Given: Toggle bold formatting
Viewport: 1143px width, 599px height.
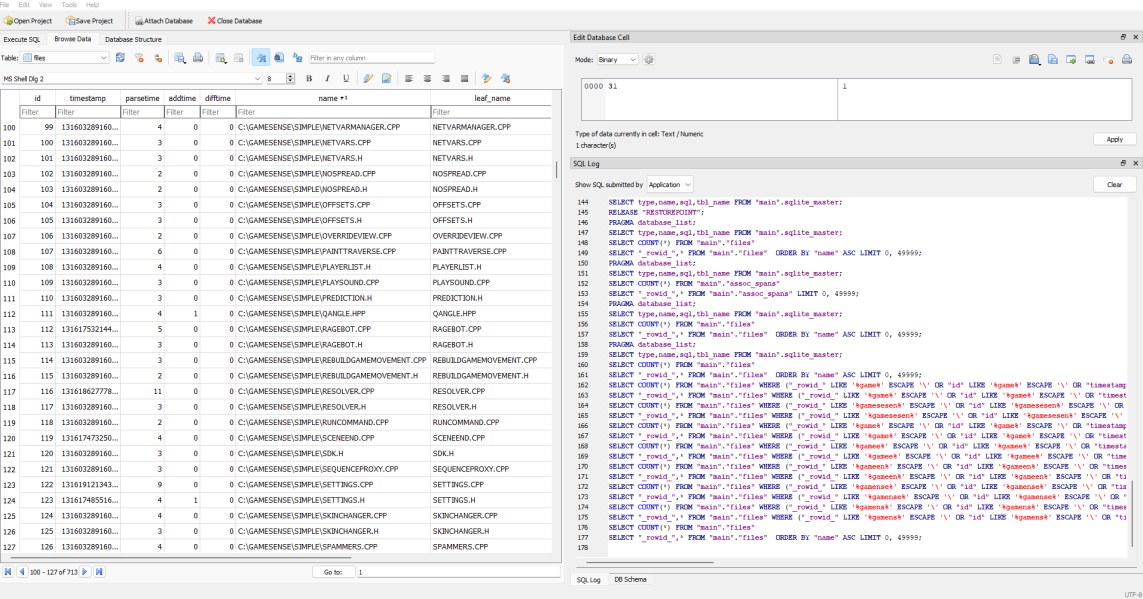Looking at the screenshot, I should click(x=309, y=78).
